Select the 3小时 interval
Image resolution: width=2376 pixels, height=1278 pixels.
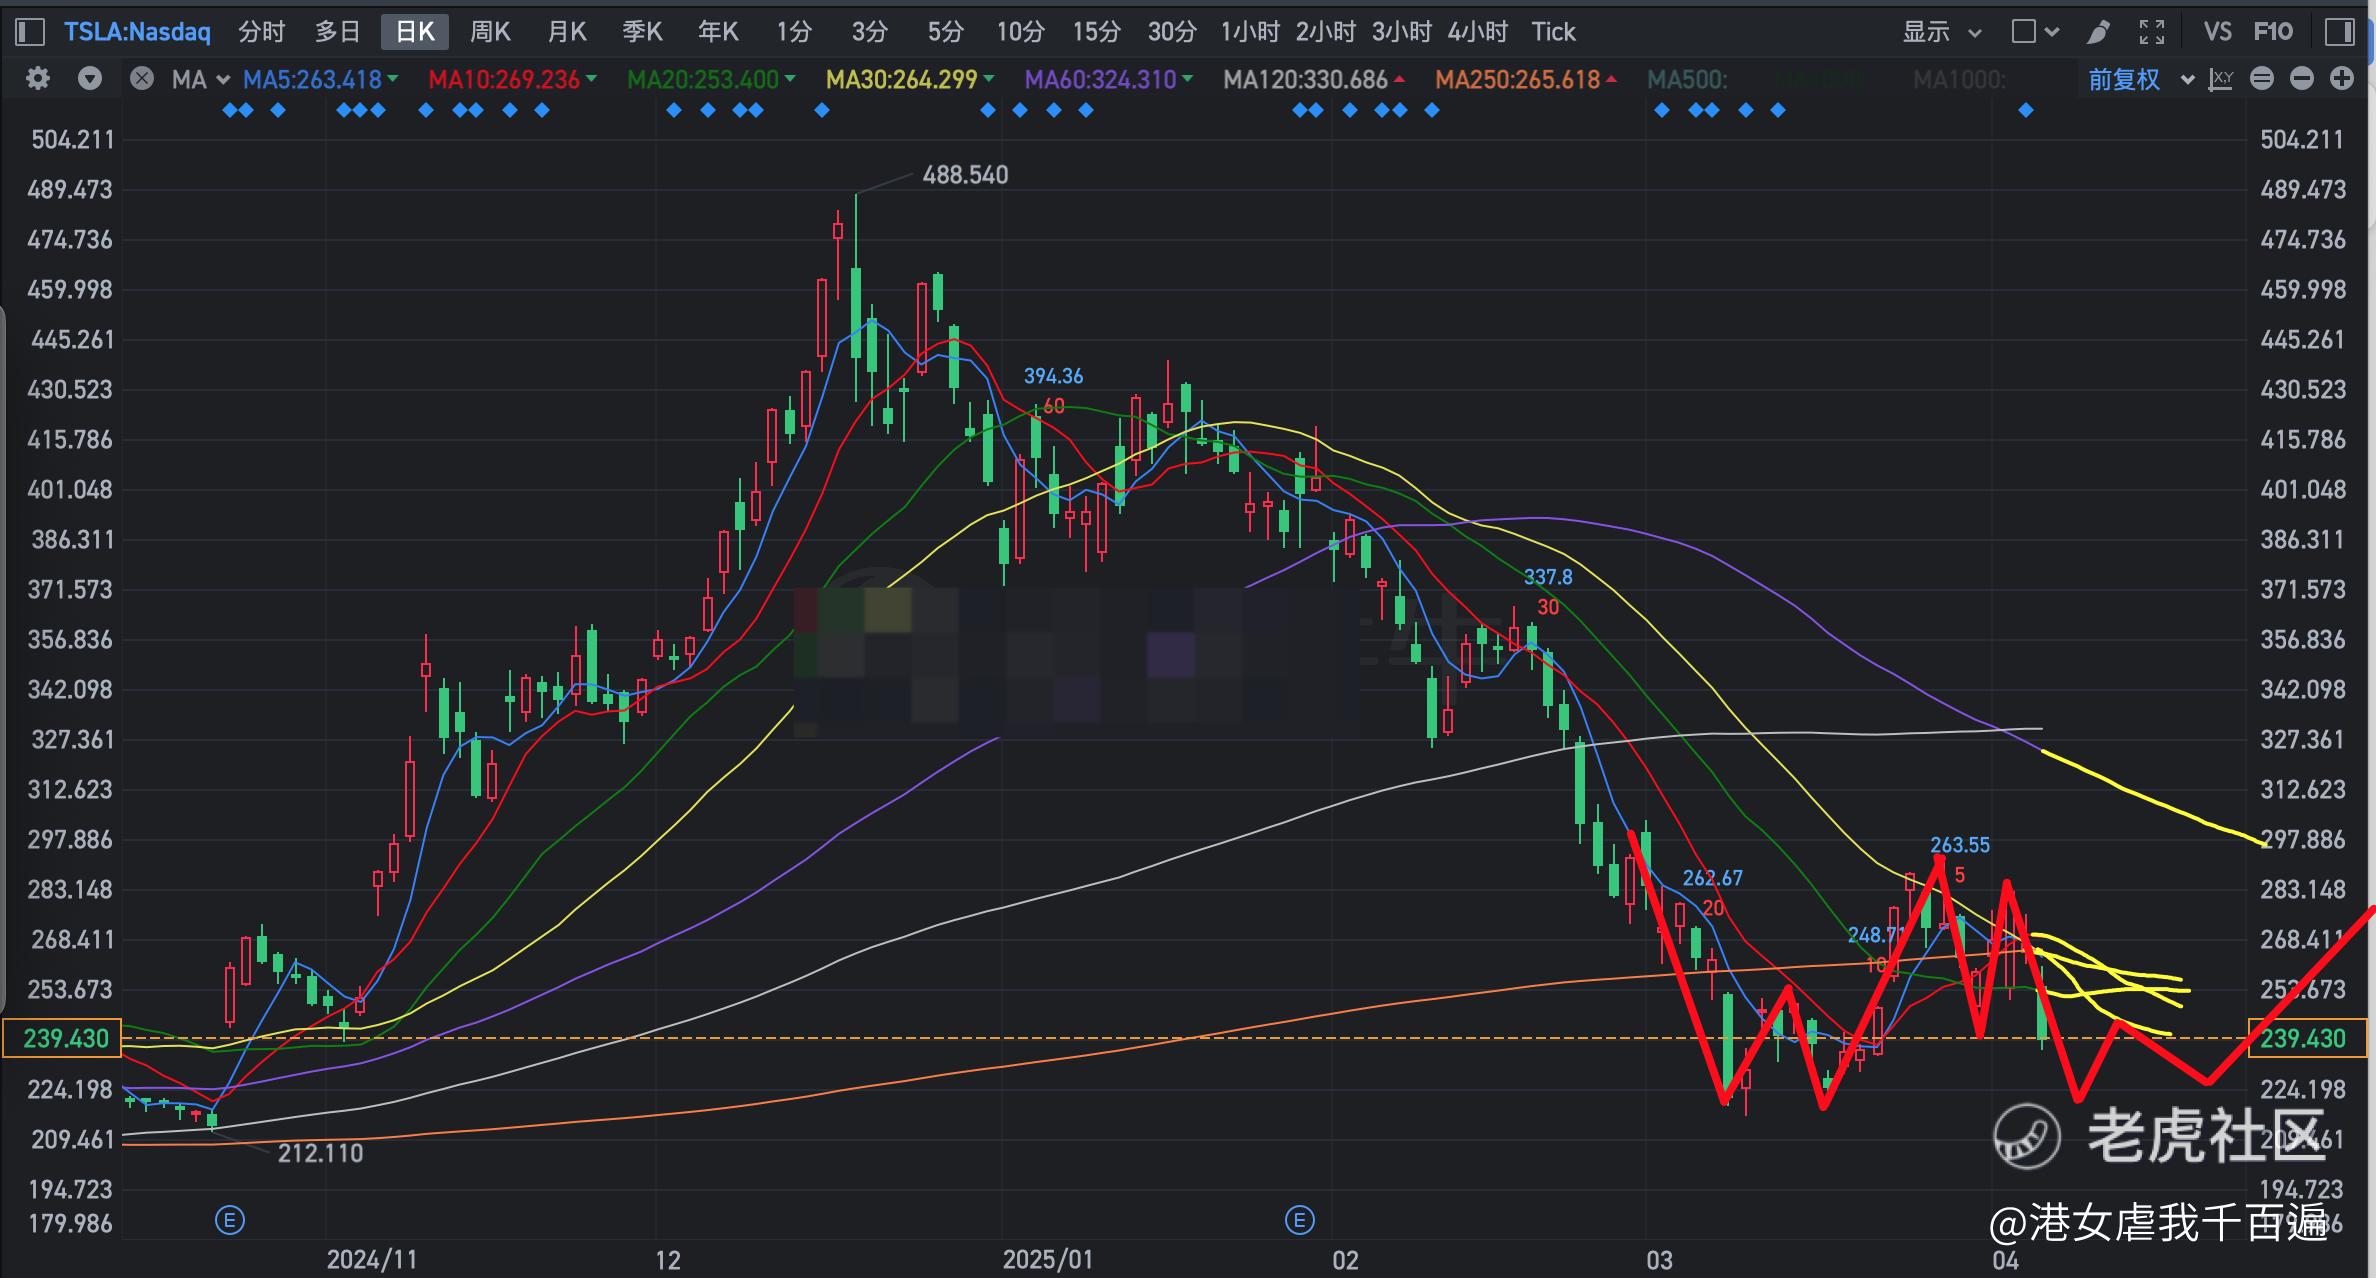coord(1402,32)
